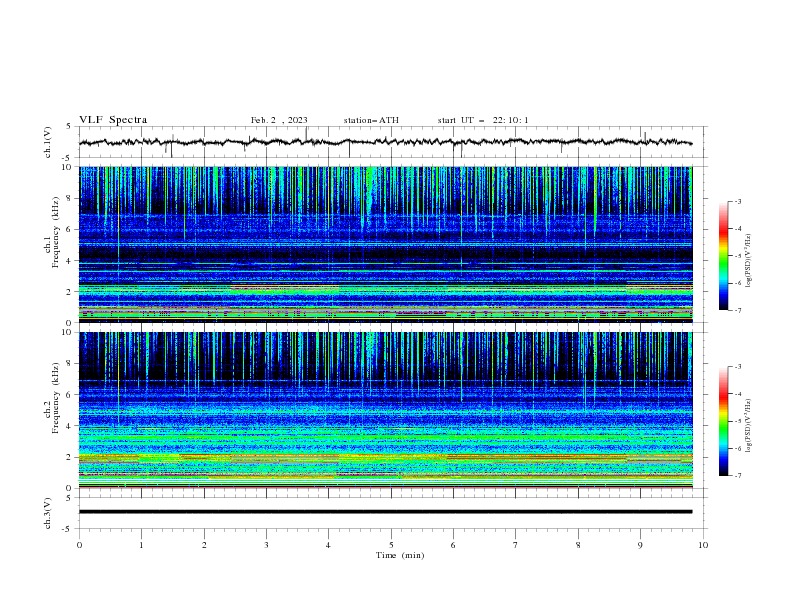The height and width of the screenshot is (612, 792).
Task: Click the '1' minute tick label
Action: pos(141,545)
